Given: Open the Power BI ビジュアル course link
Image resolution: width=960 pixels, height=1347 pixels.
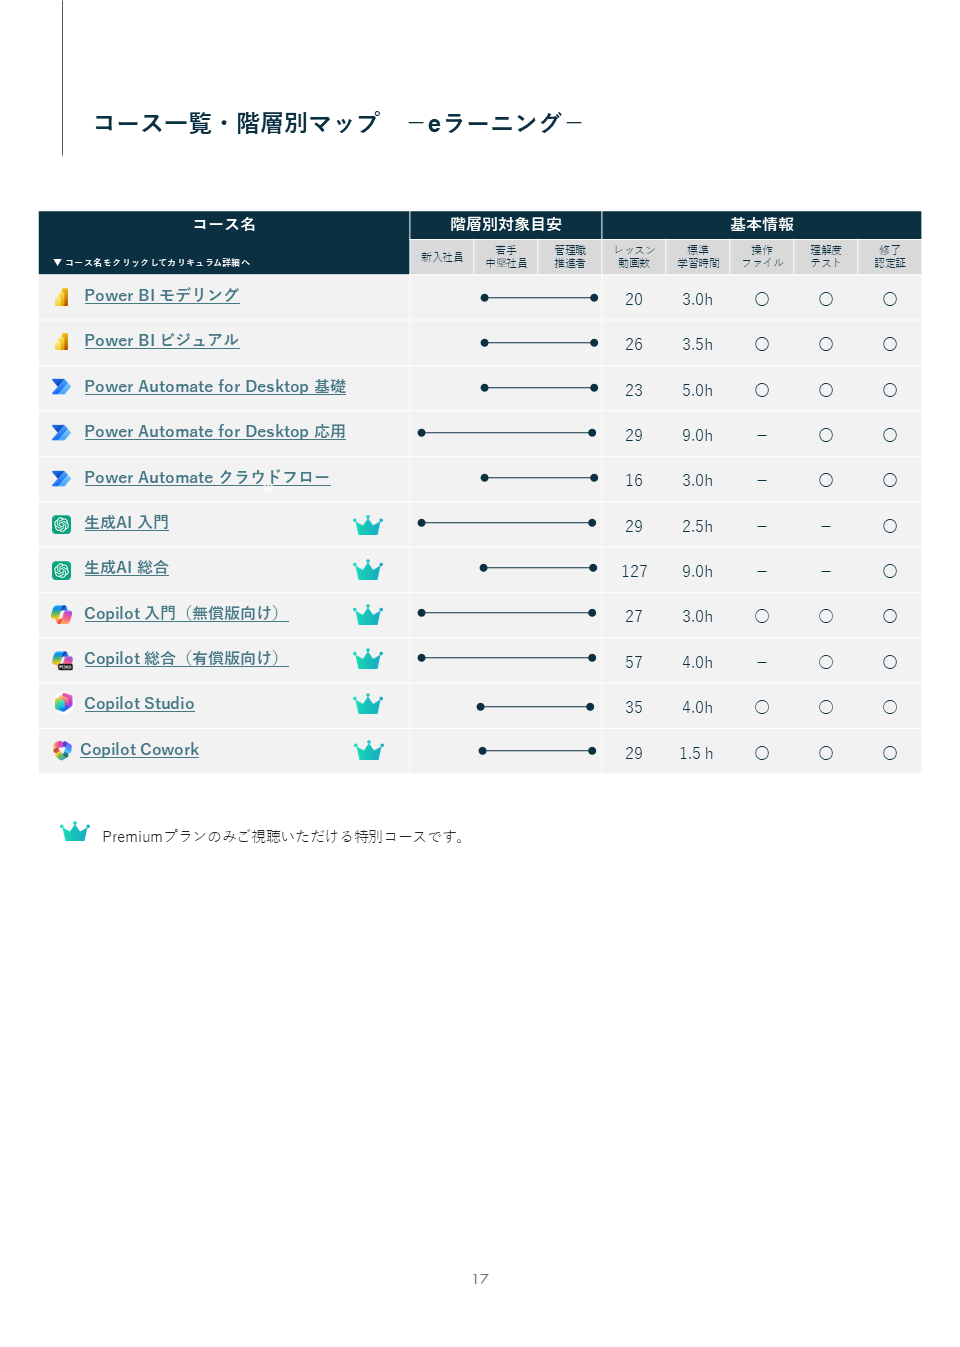Looking at the screenshot, I should 161,341.
